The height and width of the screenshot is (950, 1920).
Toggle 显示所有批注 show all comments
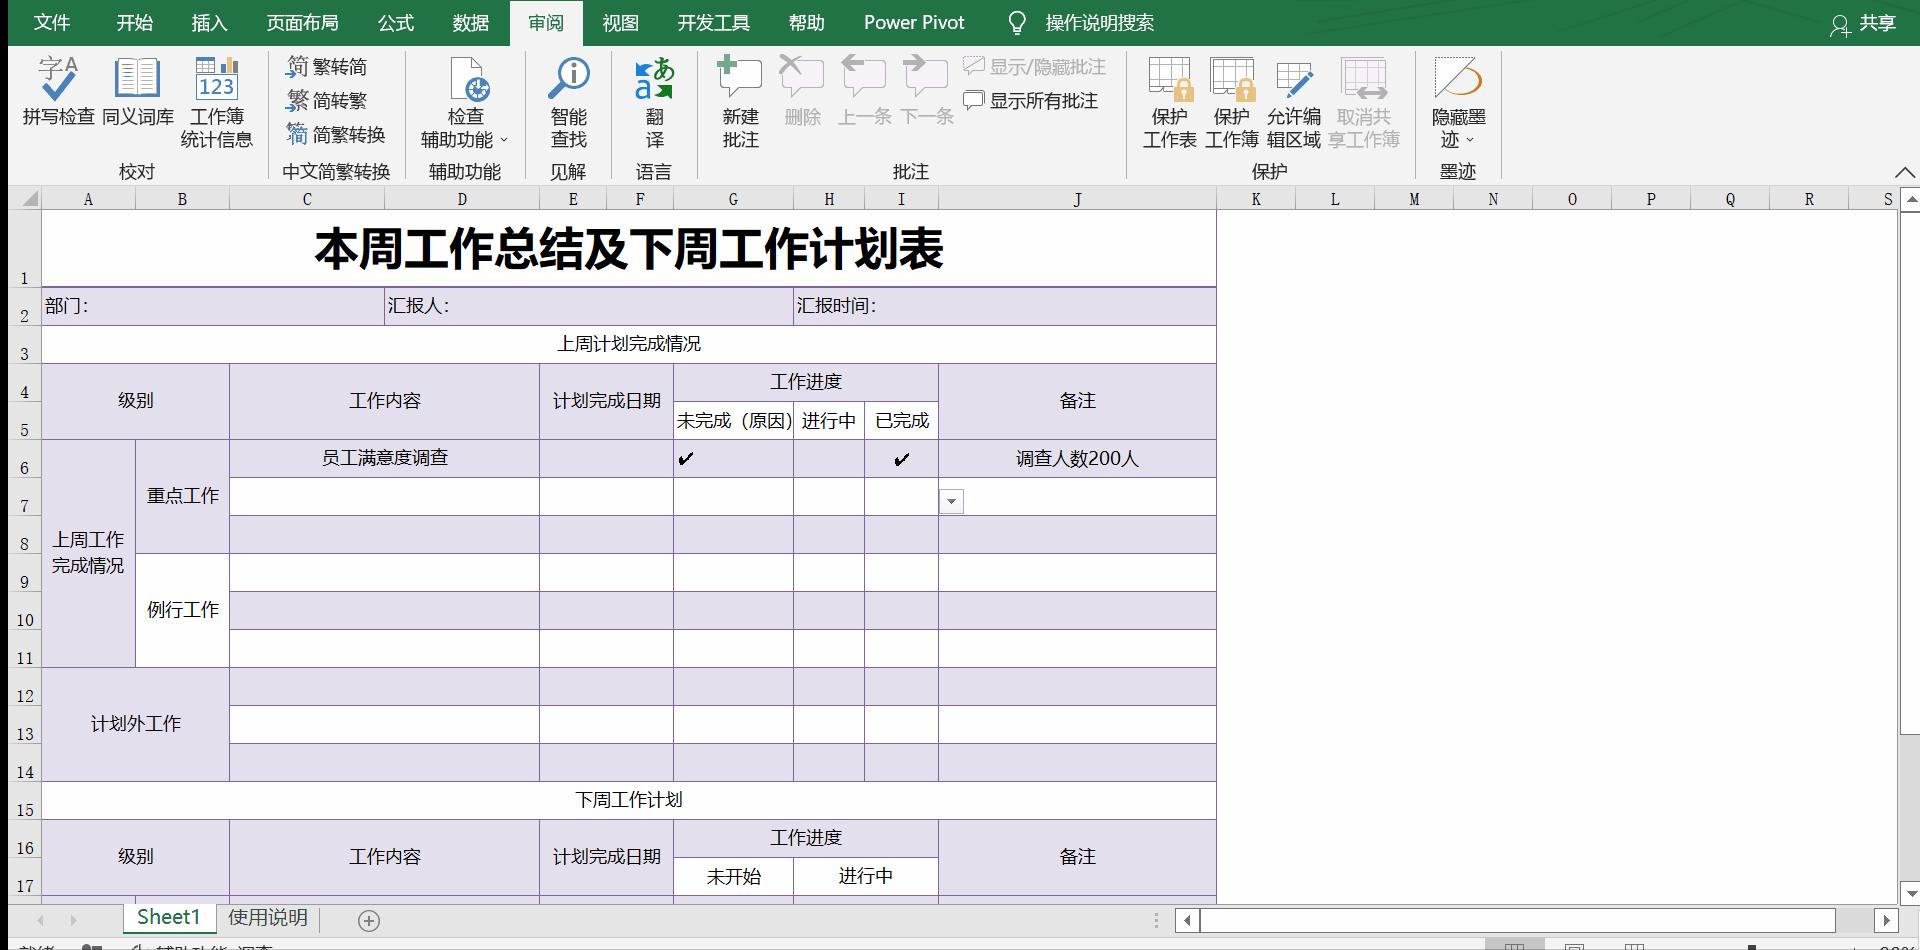(x=1032, y=100)
